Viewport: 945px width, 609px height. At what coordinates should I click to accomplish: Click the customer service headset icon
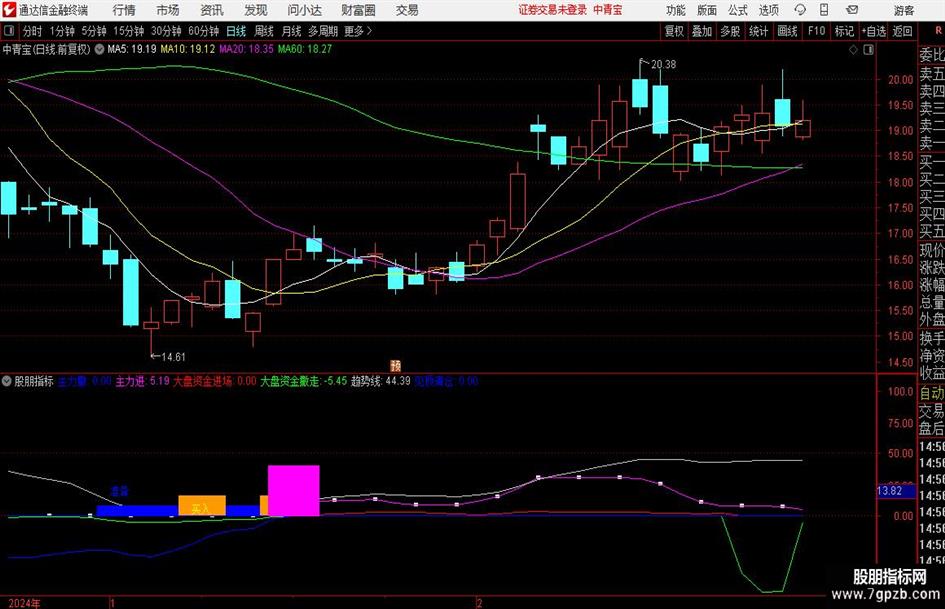point(800,10)
